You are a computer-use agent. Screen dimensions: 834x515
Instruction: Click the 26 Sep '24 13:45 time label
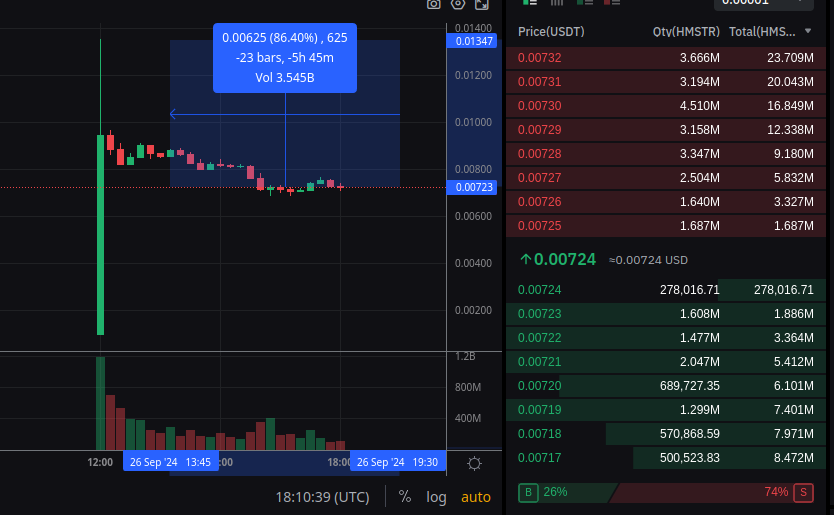(171, 462)
